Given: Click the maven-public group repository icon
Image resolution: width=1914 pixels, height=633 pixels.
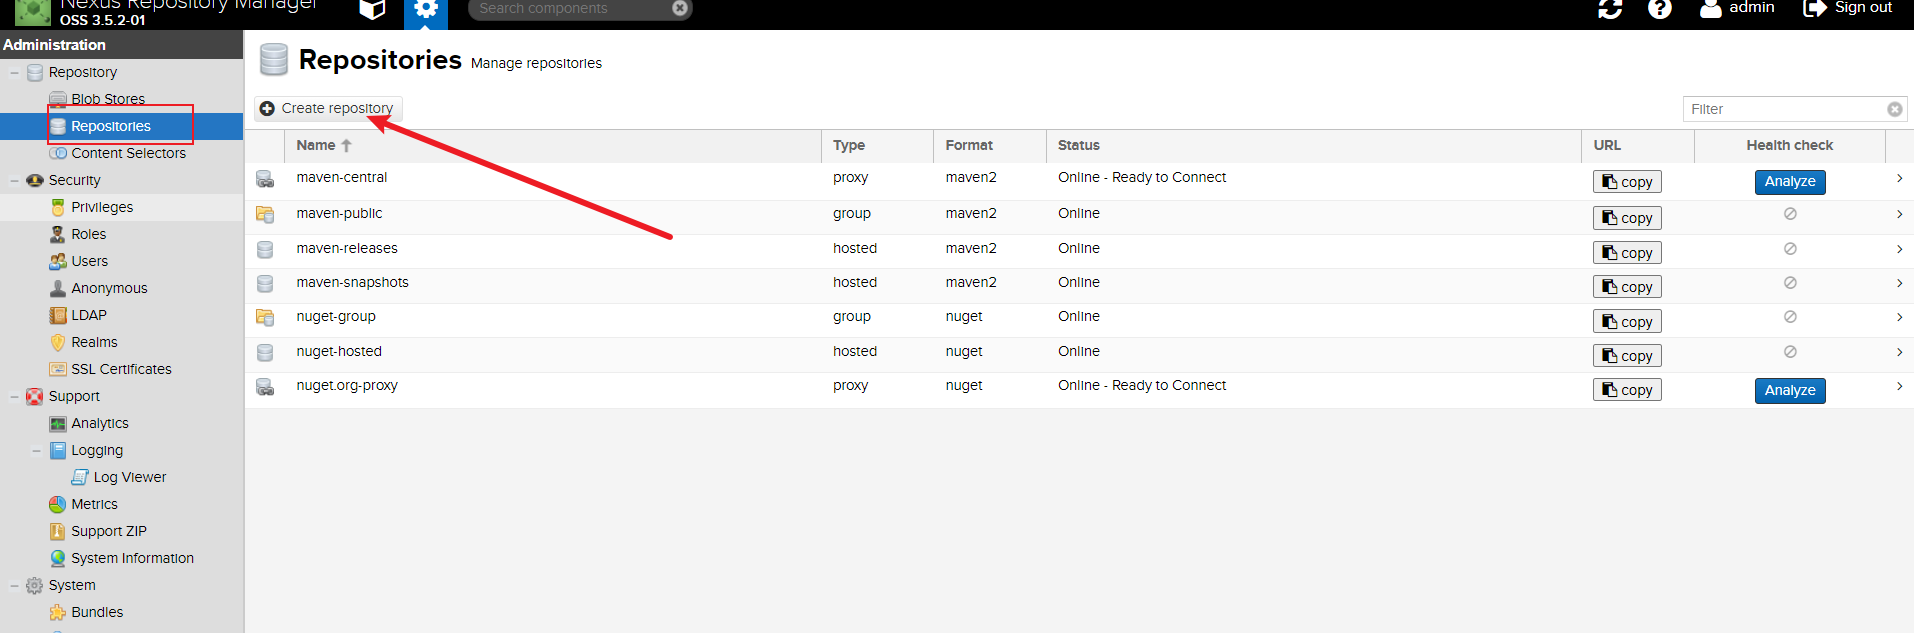Looking at the screenshot, I should click(x=265, y=214).
